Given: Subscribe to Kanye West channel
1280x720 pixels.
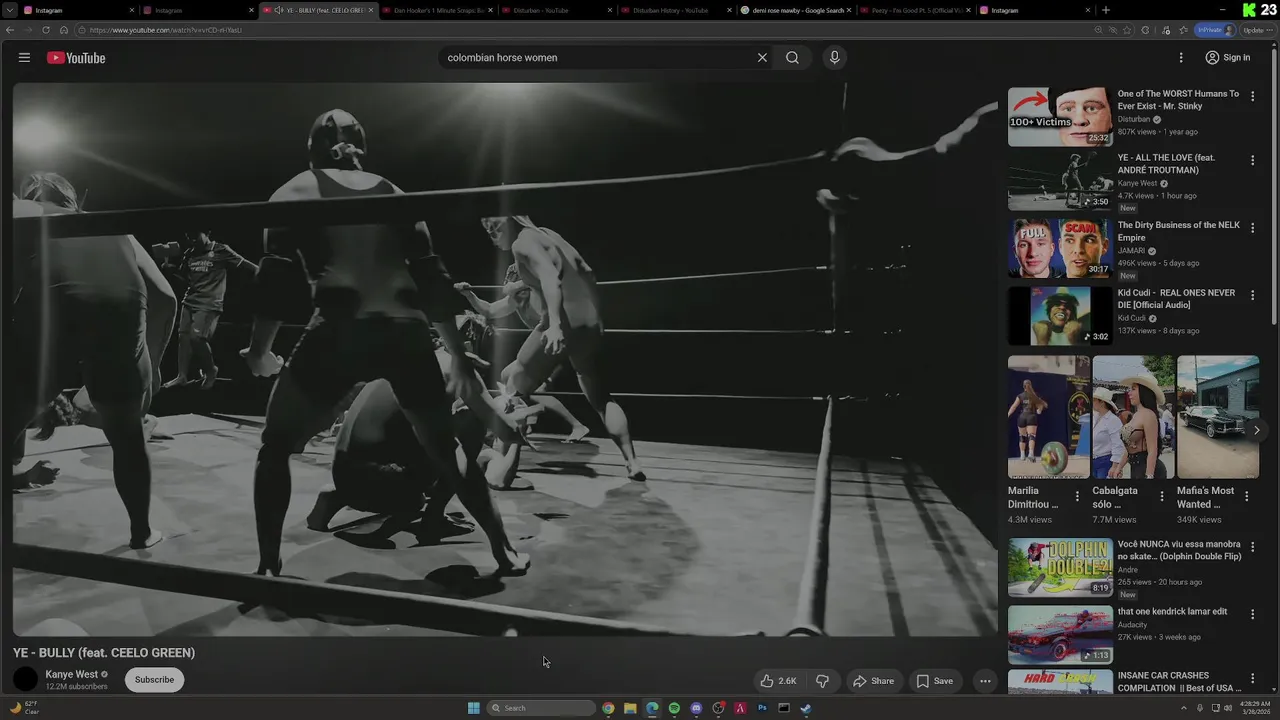Looking at the screenshot, I should (x=154, y=680).
